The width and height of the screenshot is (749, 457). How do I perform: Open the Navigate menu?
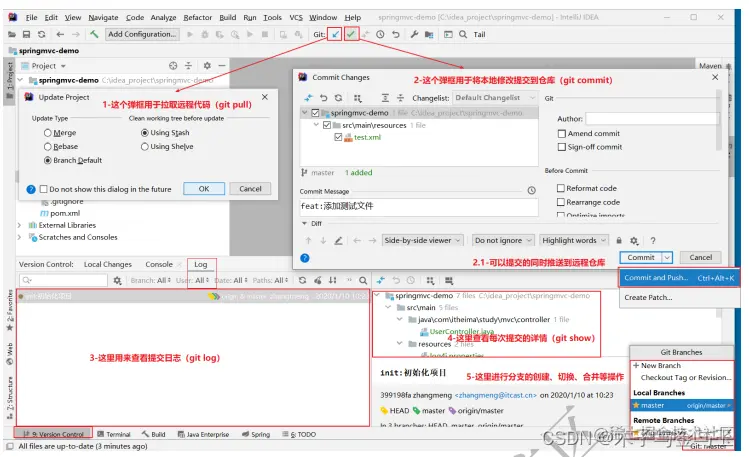(103, 17)
